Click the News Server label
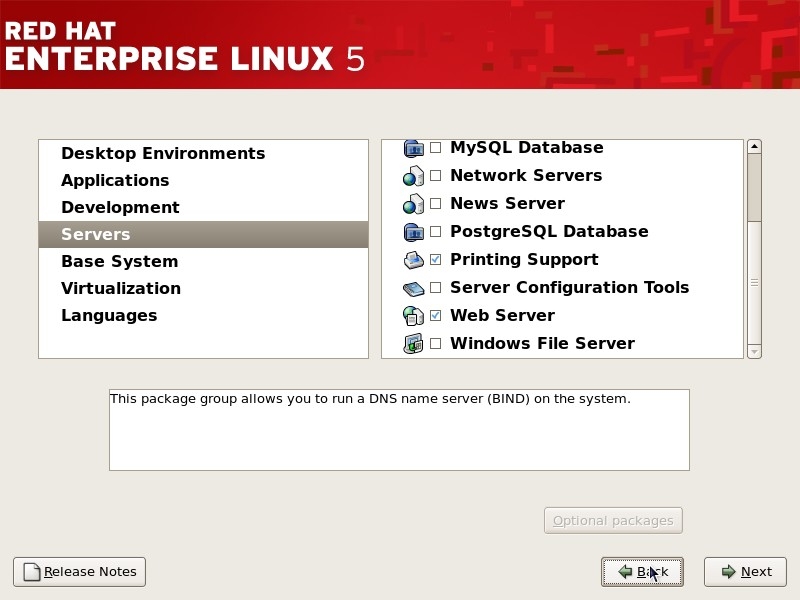The image size is (800, 600). (x=507, y=204)
